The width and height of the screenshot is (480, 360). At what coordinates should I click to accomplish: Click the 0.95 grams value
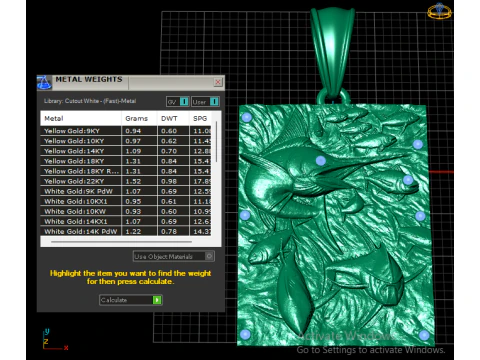[x=133, y=201]
